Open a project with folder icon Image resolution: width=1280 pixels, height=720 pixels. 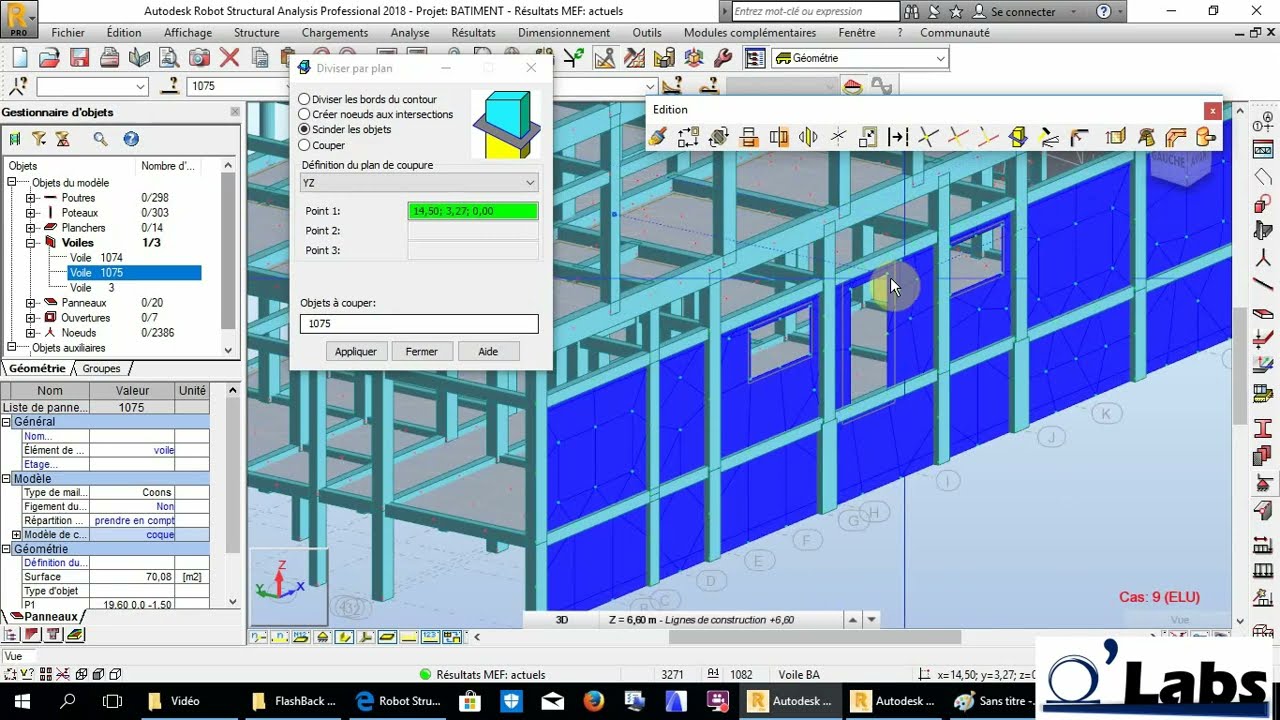point(50,58)
